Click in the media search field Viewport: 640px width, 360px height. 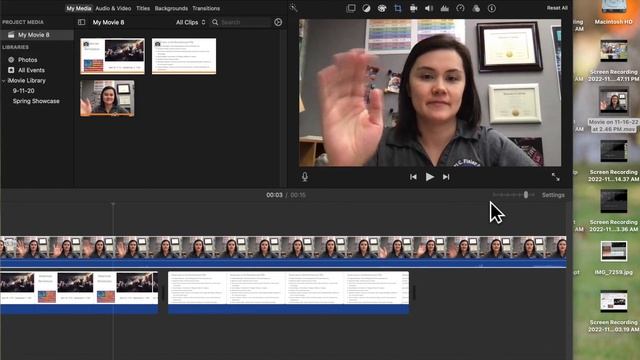coord(245,22)
